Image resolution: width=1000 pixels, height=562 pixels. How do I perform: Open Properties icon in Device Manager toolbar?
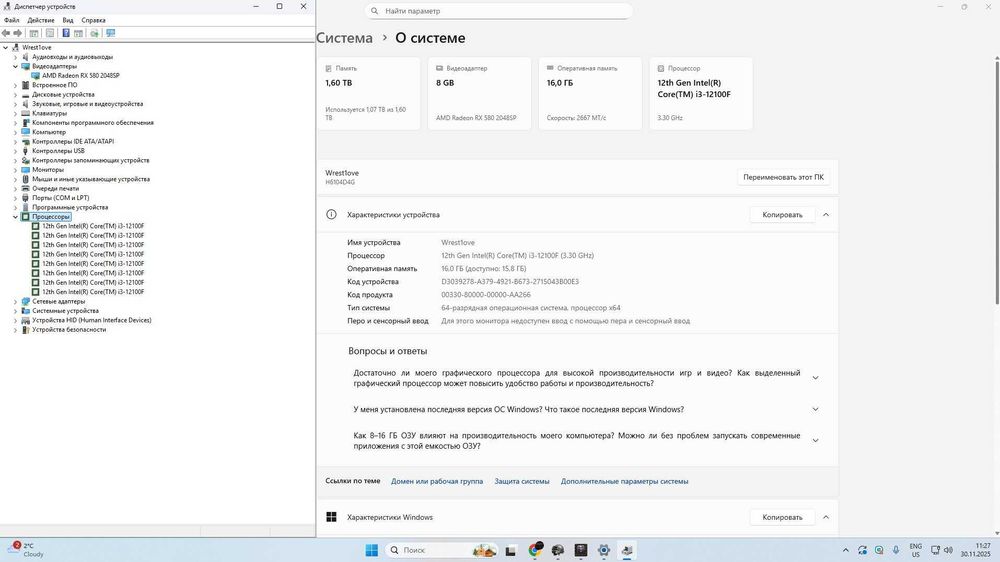tap(50, 33)
